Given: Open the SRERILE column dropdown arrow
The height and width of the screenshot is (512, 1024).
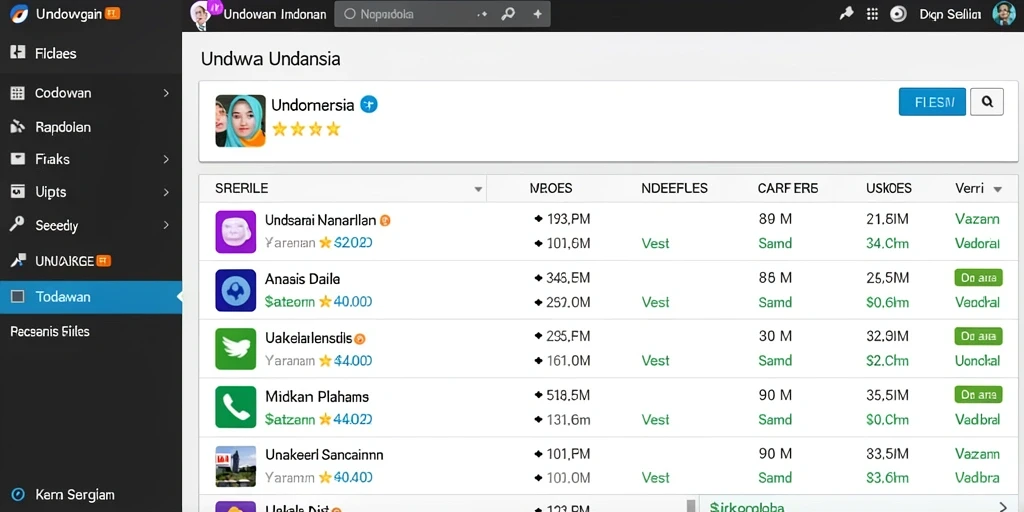Looking at the screenshot, I should pos(478,189).
